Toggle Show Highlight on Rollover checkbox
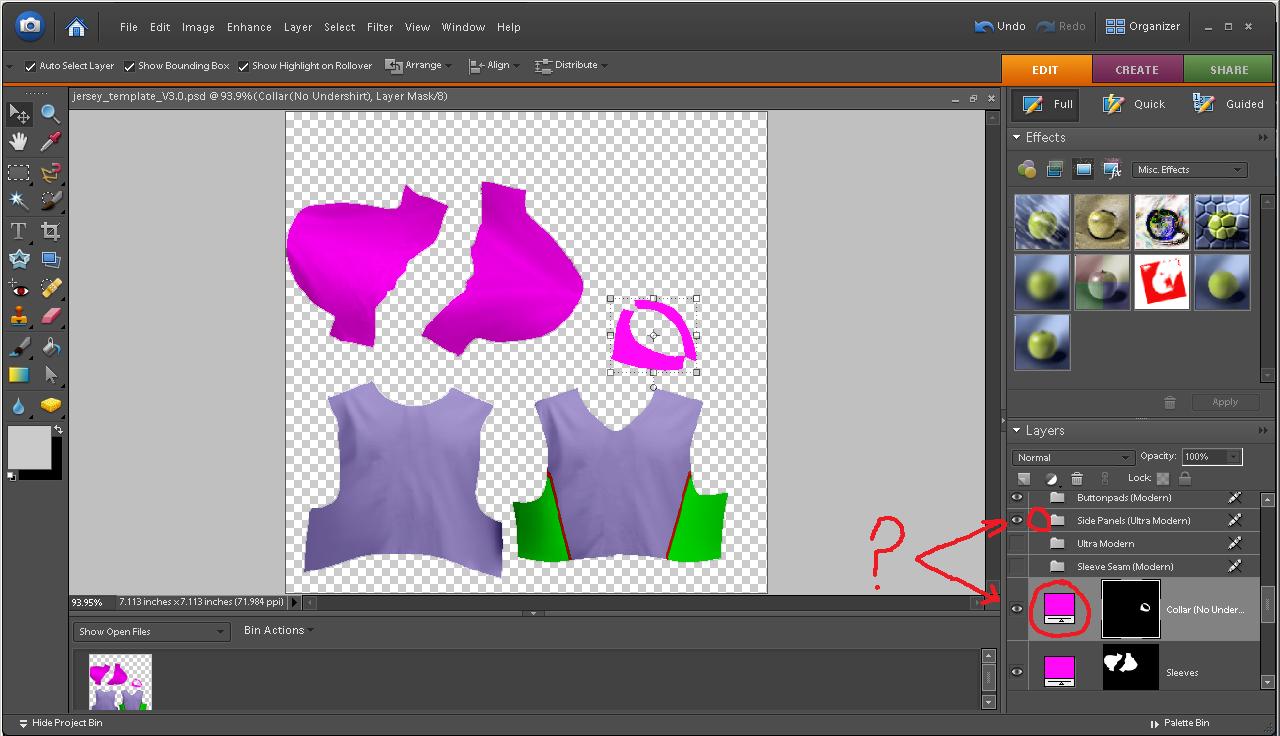1280x736 pixels. (243, 66)
